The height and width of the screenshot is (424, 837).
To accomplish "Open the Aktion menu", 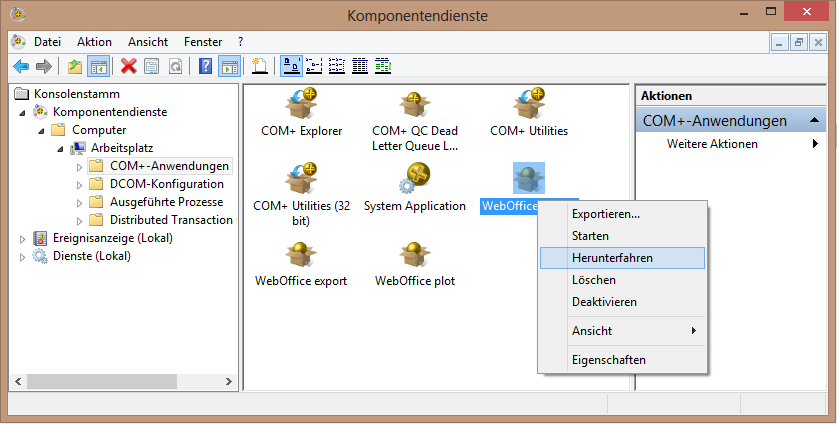I will point(94,42).
